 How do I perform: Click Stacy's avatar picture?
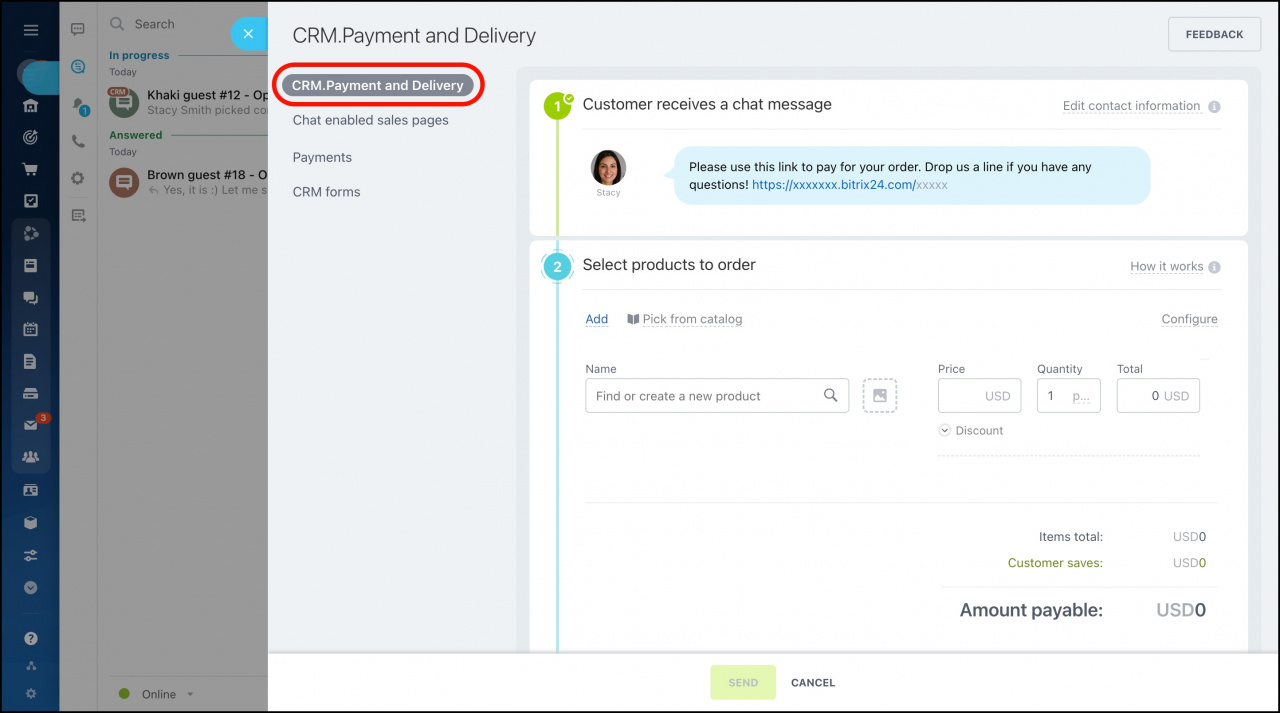pyautogui.click(x=608, y=167)
